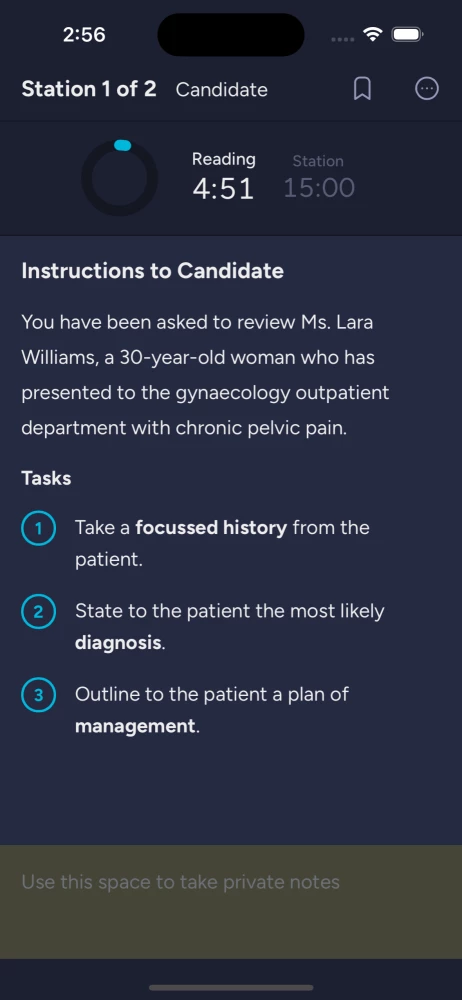Tap the private notes text area

tap(231, 901)
